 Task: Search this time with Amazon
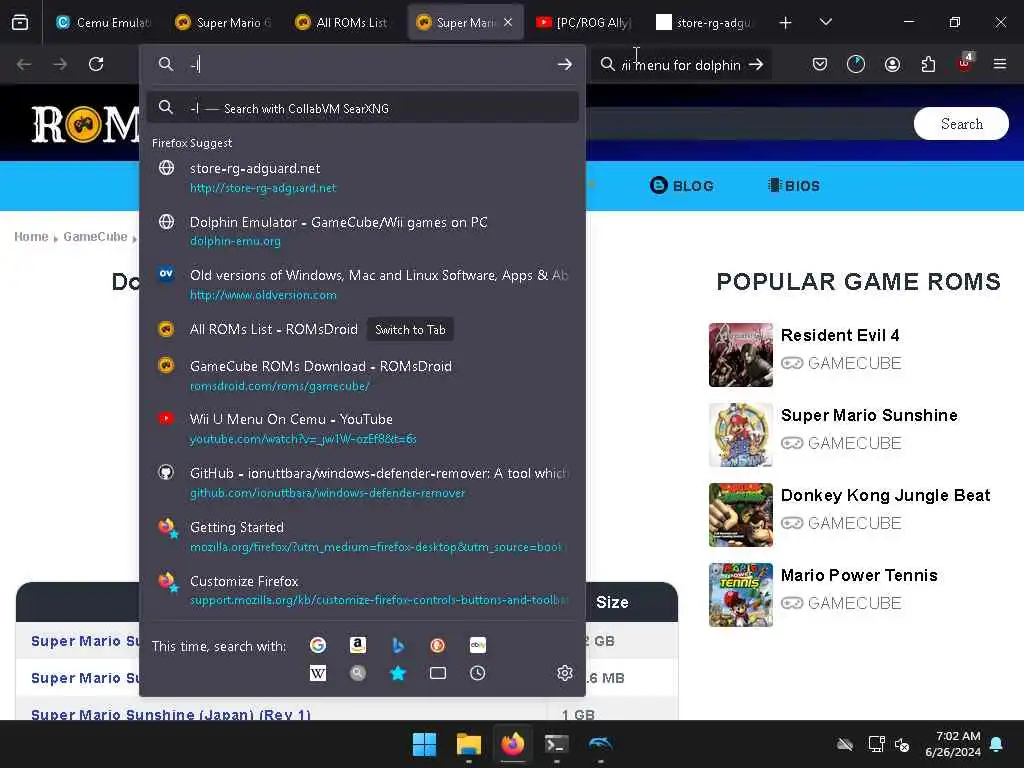pos(357,645)
